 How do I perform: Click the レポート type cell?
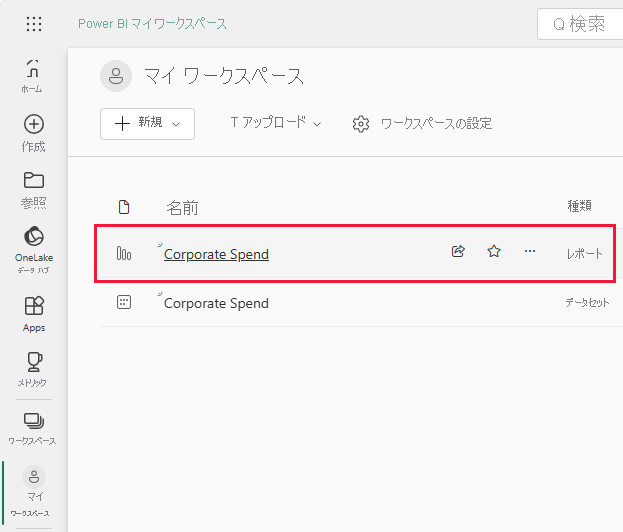584,253
